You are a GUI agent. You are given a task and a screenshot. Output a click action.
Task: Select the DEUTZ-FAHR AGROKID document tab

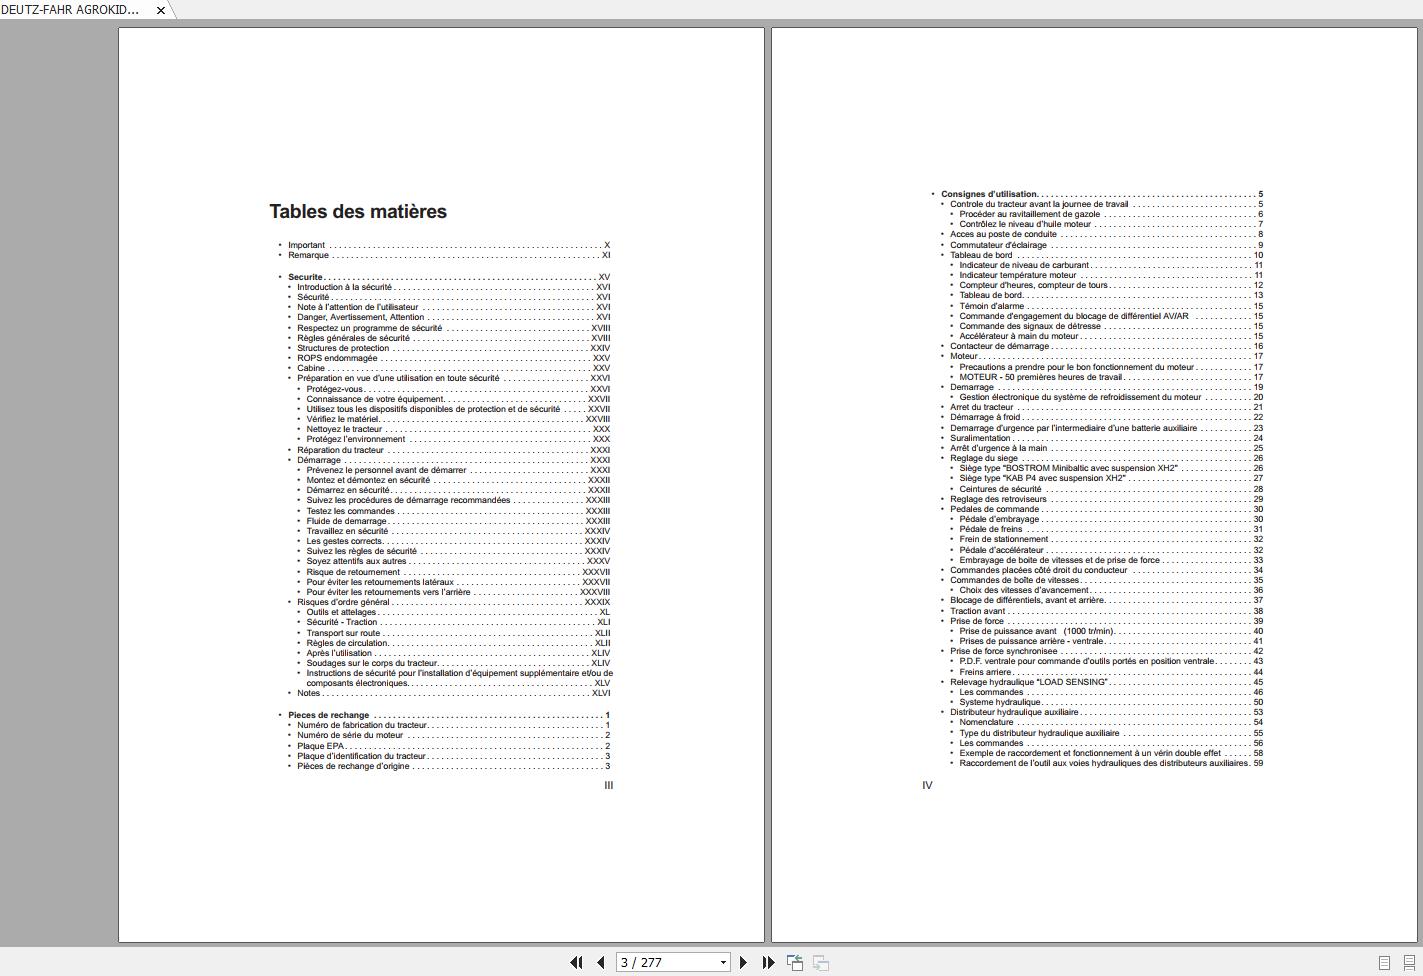point(70,10)
